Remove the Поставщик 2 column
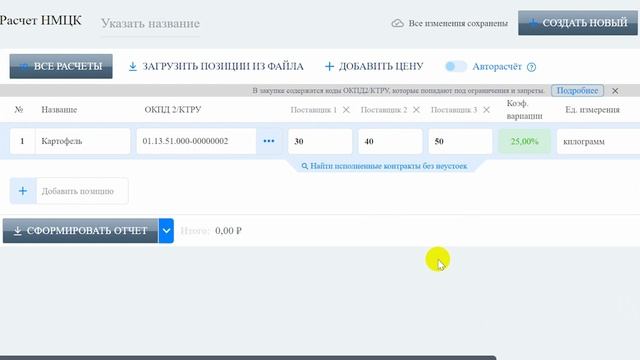The height and width of the screenshot is (360, 640). click(416, 110)
